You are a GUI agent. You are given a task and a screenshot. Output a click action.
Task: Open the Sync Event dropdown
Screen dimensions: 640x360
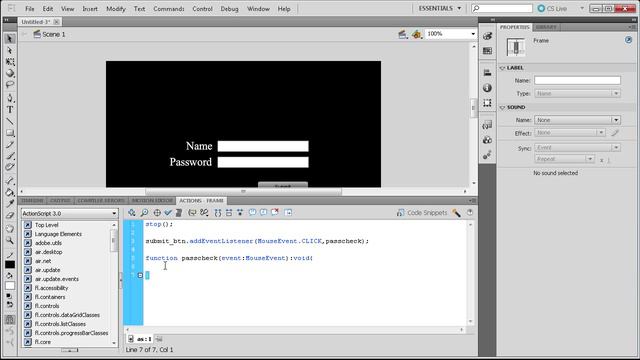[577, 147]
